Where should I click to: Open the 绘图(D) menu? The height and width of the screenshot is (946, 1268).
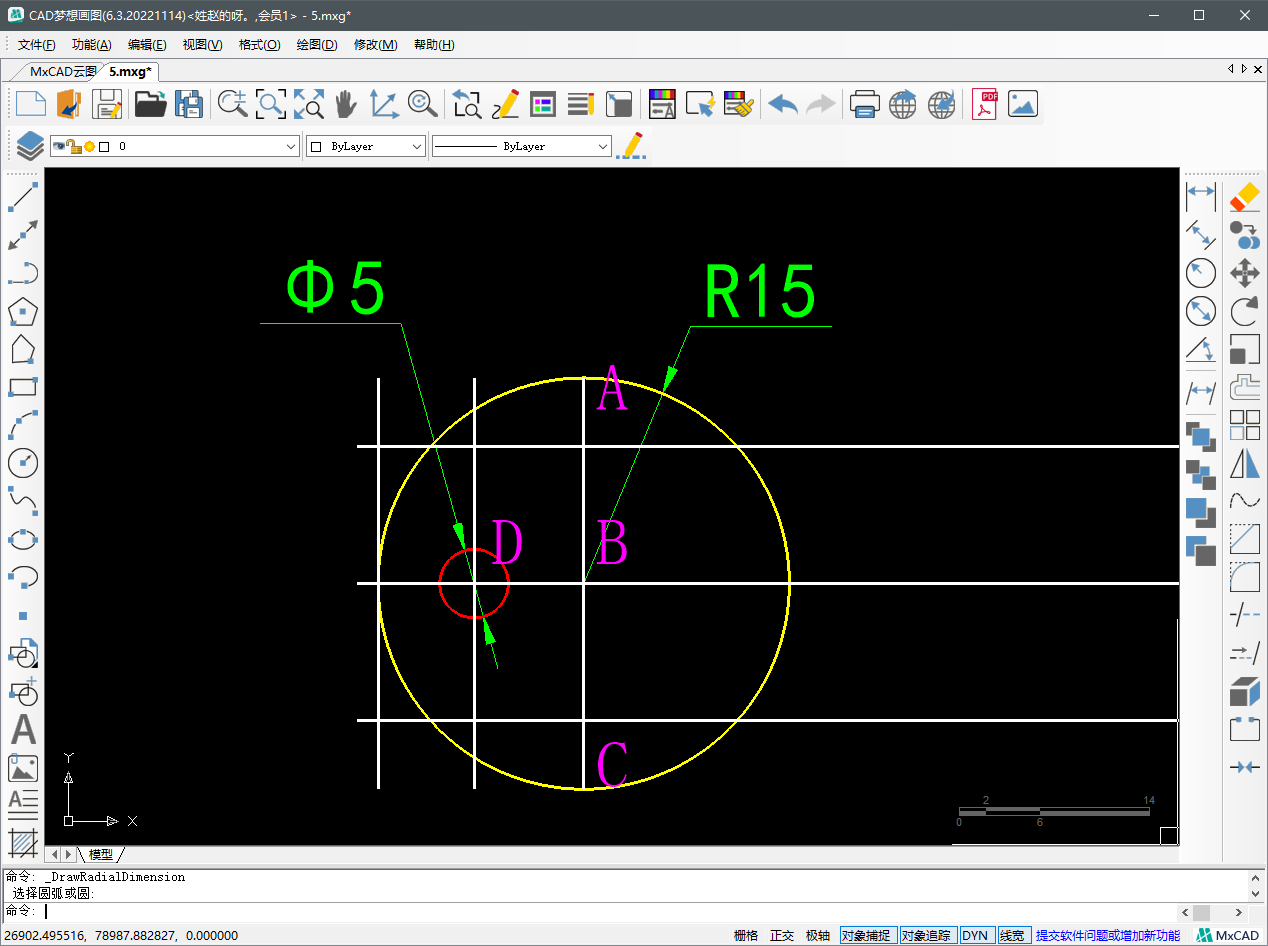pos(317,45)
